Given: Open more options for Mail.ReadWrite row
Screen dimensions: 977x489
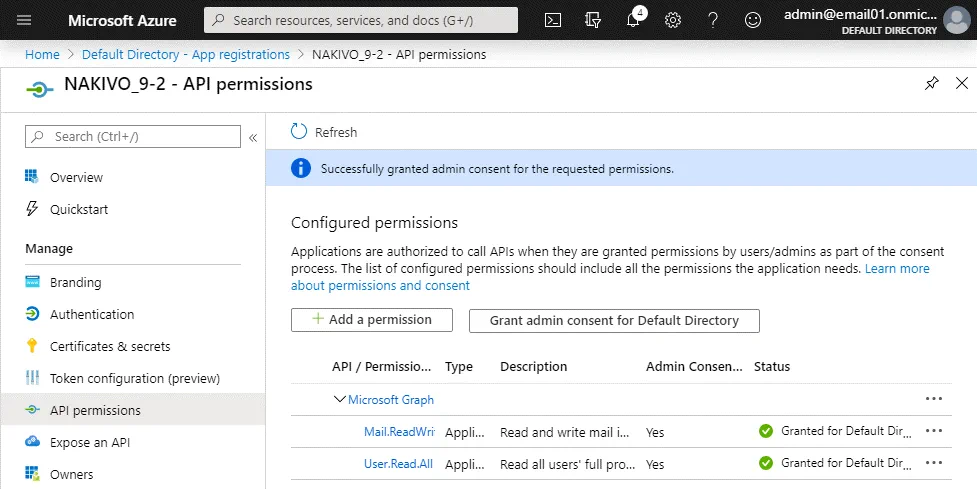Looking at the screenshot, I should [x=933, y=430].
